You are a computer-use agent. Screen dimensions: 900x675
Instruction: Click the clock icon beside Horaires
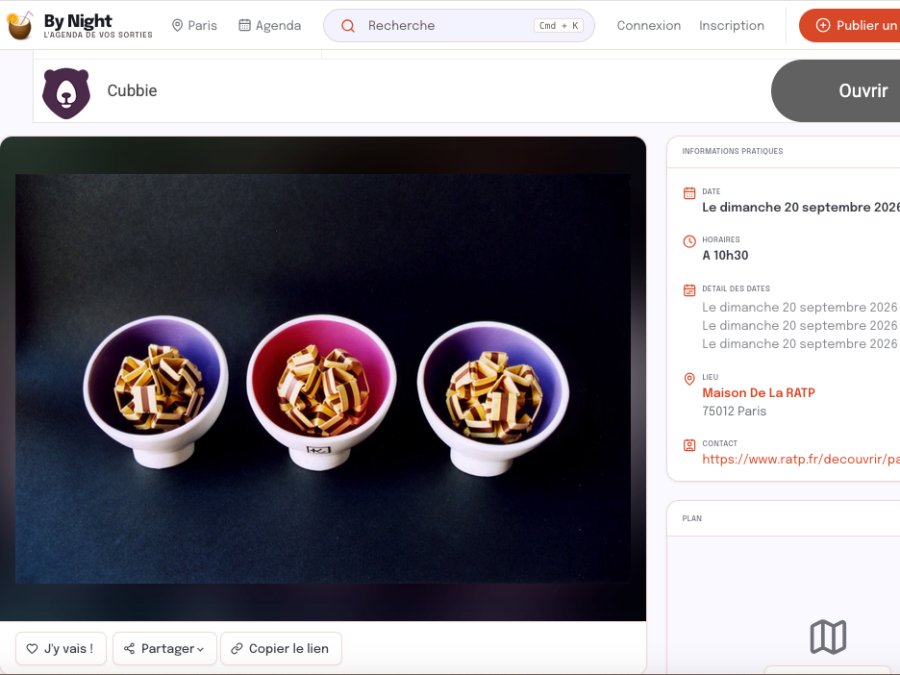pos(689,242)
